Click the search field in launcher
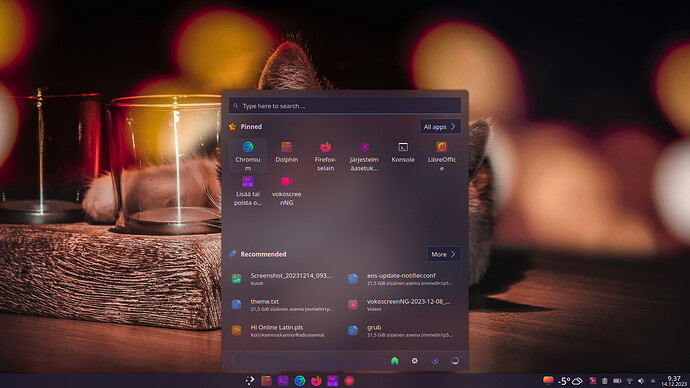This screenshot has height=388, width=690. (345, 106)
